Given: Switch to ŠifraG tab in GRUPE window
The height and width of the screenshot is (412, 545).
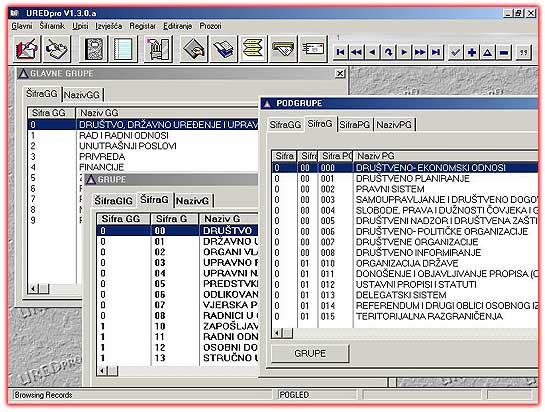Looking at the screenshot, I should point(154,200).
